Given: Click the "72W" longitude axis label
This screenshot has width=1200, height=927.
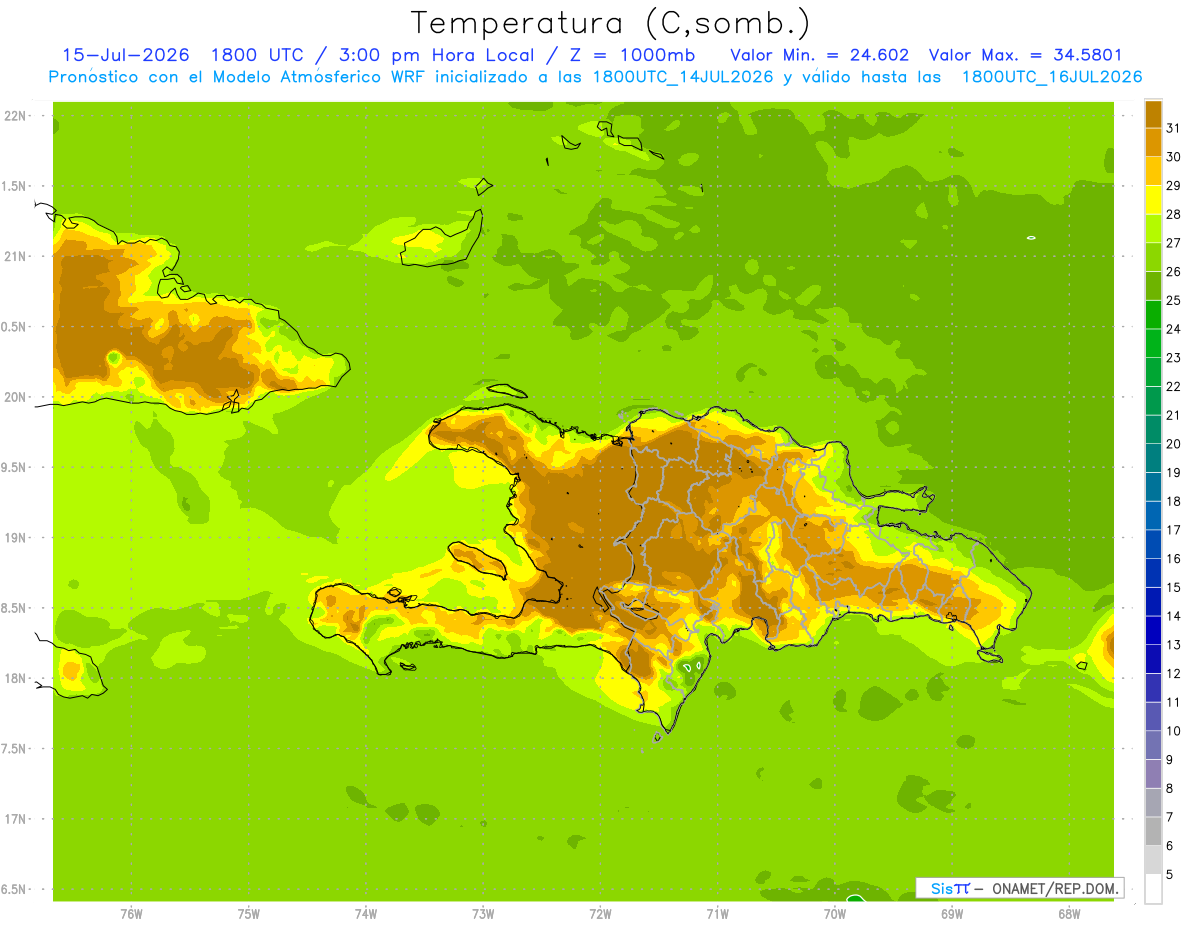Looking at the screenshot, I should (600, 915).
